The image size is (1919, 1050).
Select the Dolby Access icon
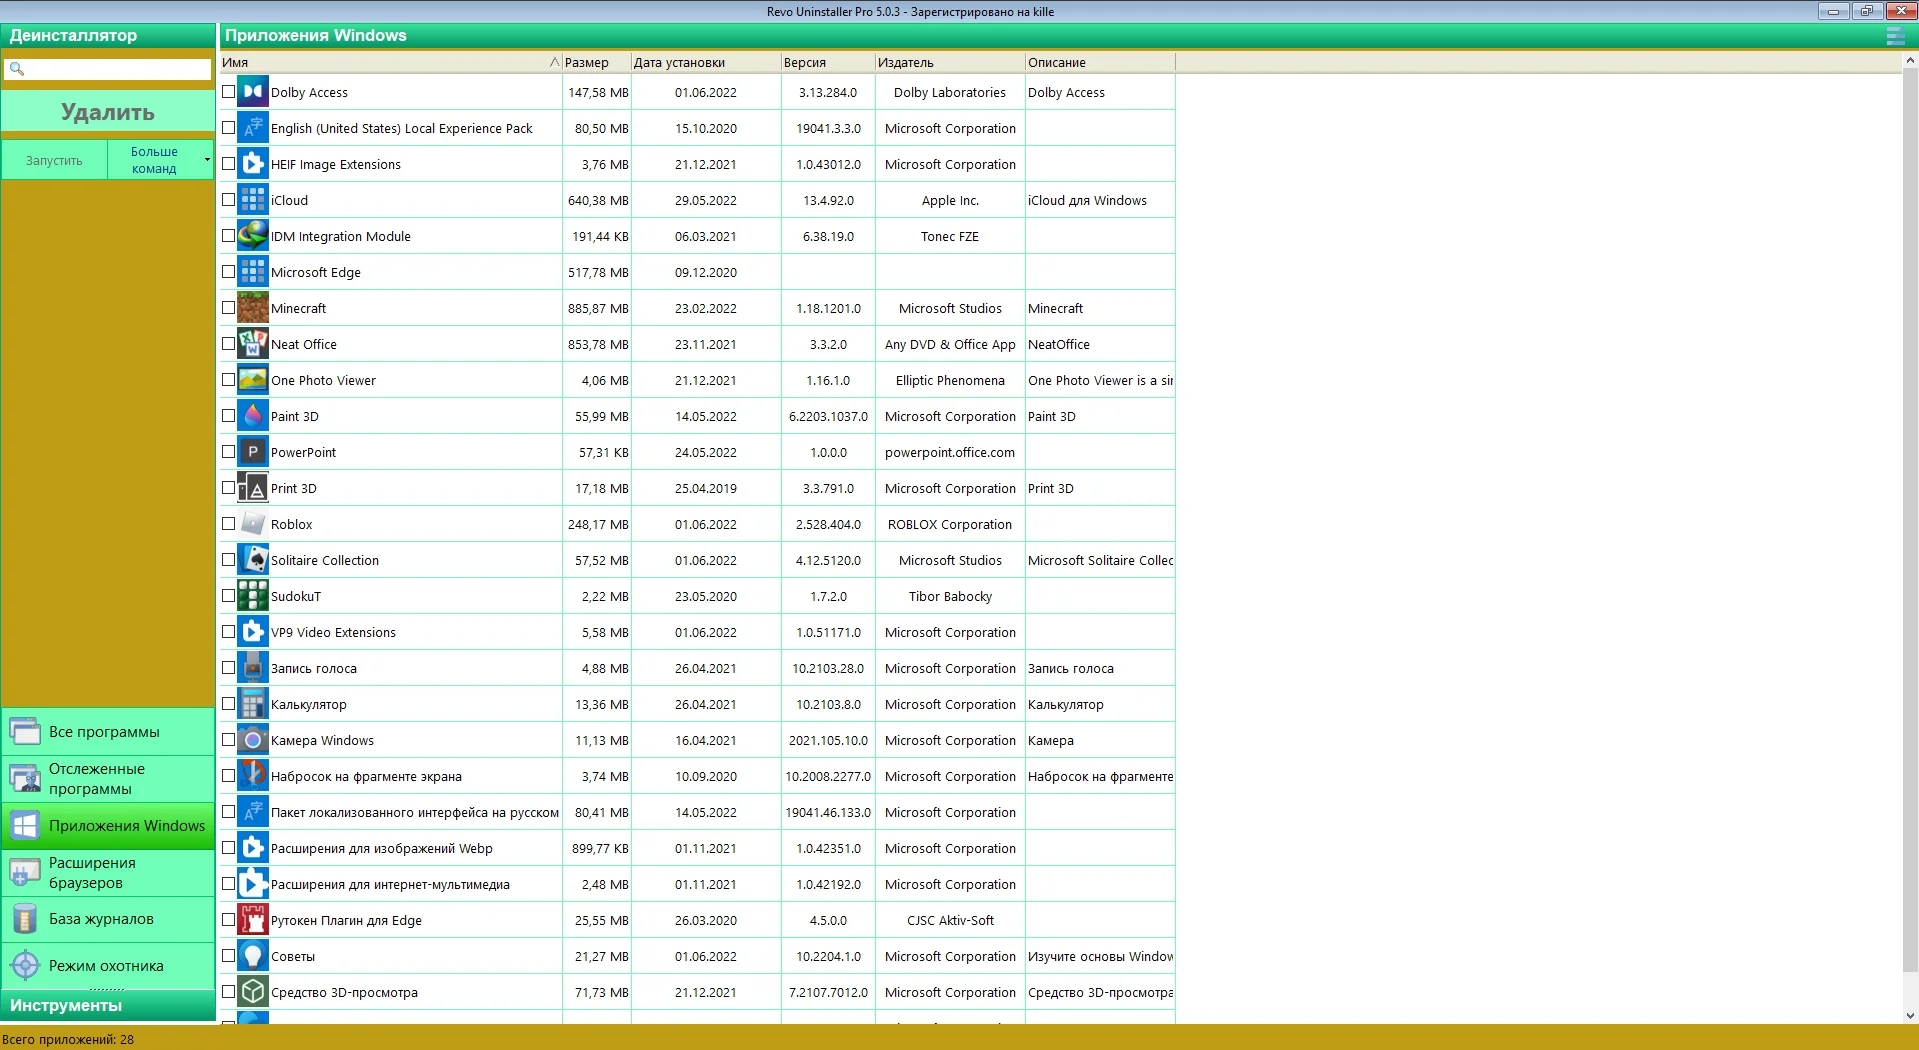coord(253,92)
